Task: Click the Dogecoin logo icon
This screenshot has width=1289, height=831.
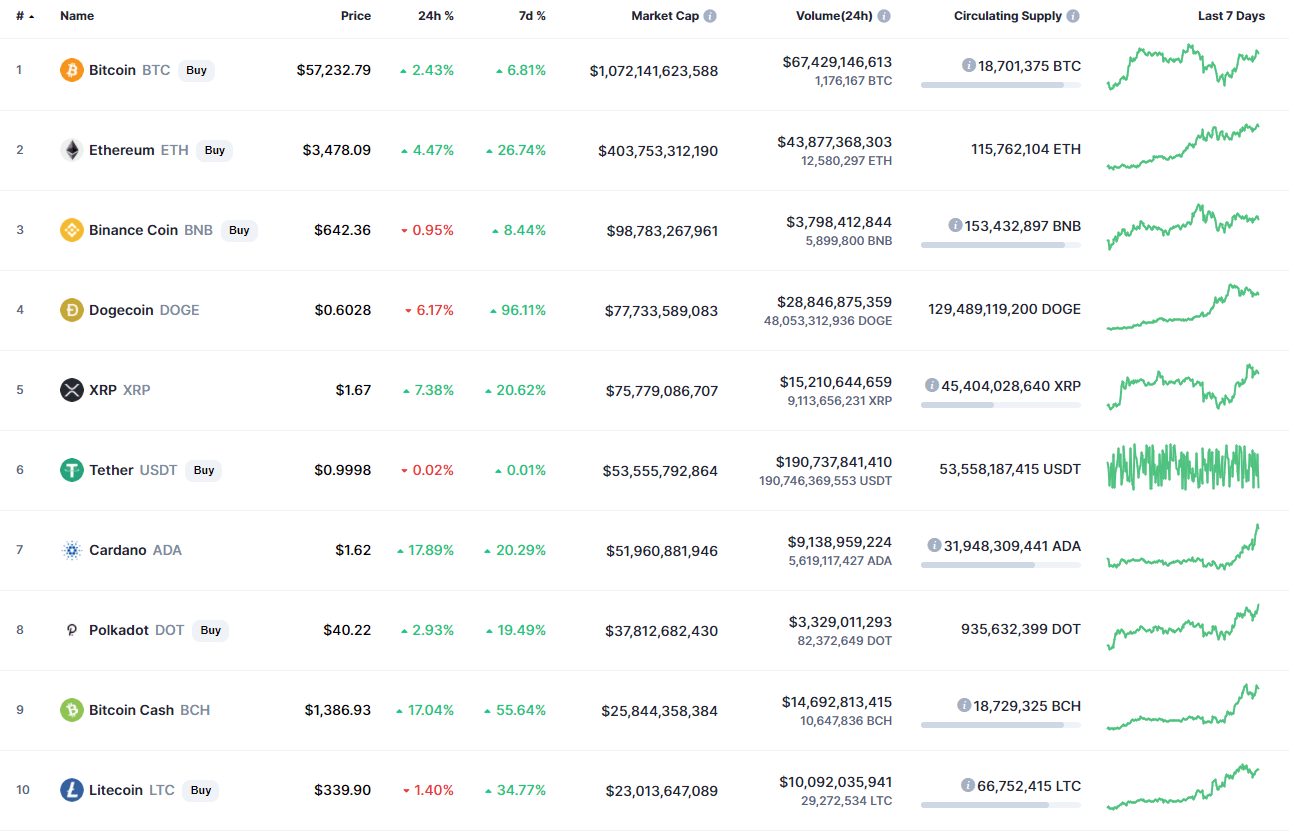Action: 72,310
